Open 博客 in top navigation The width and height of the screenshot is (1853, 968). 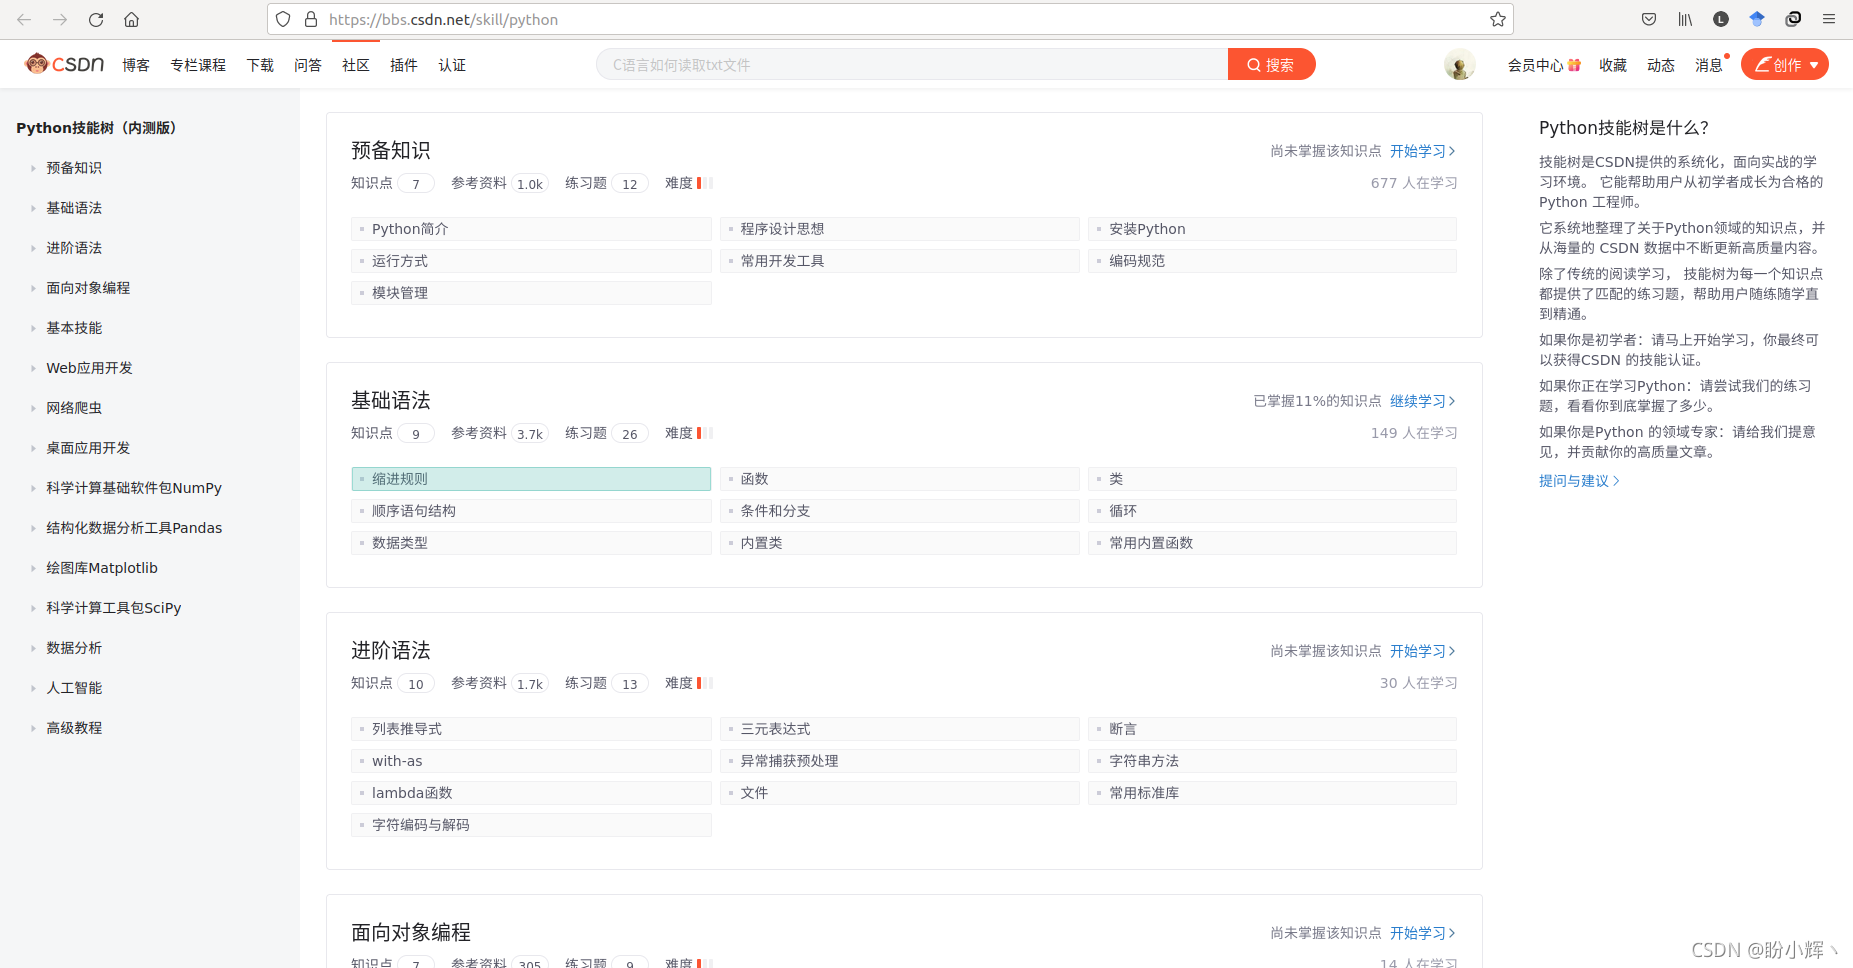(136, 65)
